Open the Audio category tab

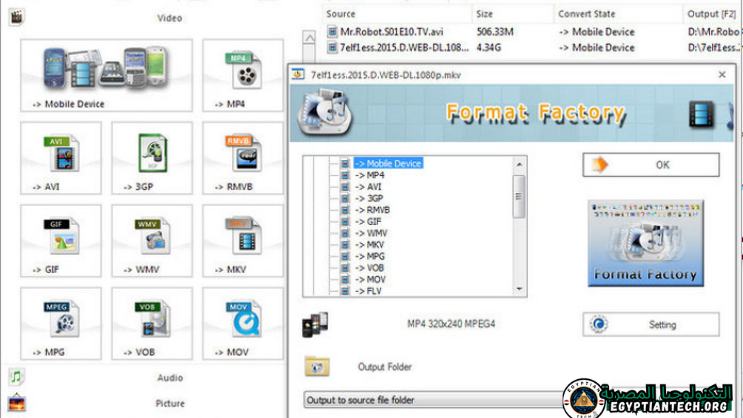[x=170, y=378]
